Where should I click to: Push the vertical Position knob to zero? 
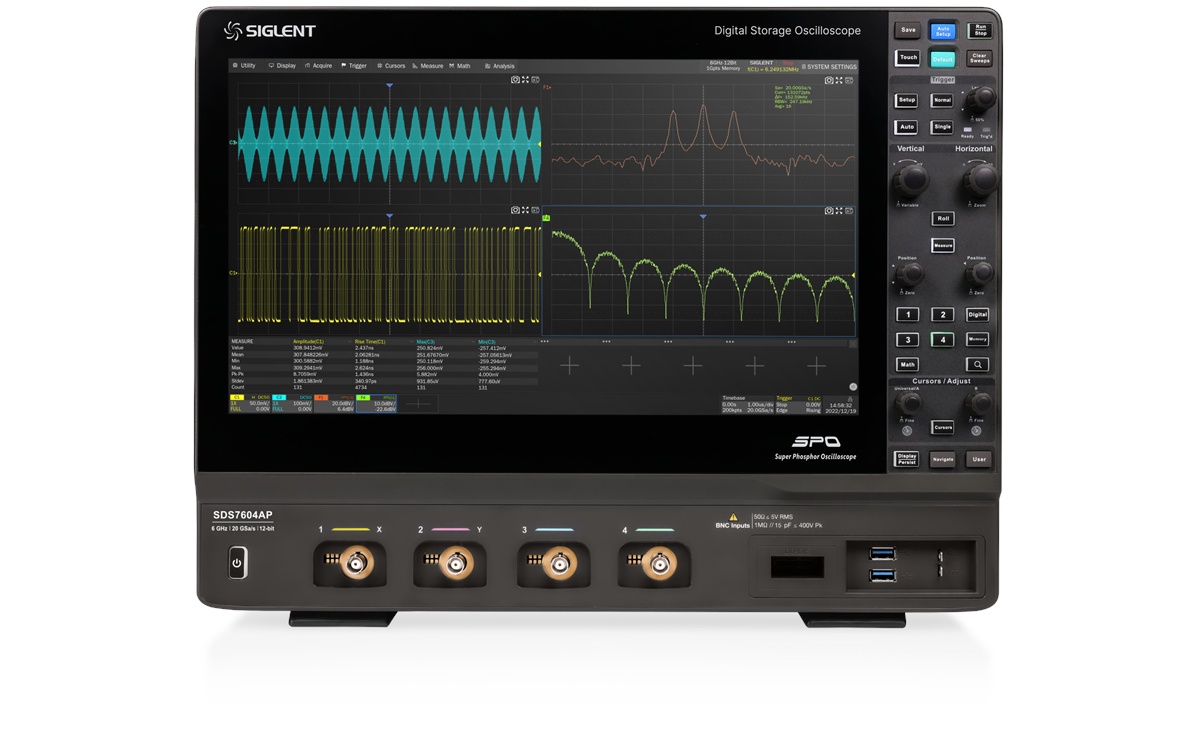tap(908, 274)
